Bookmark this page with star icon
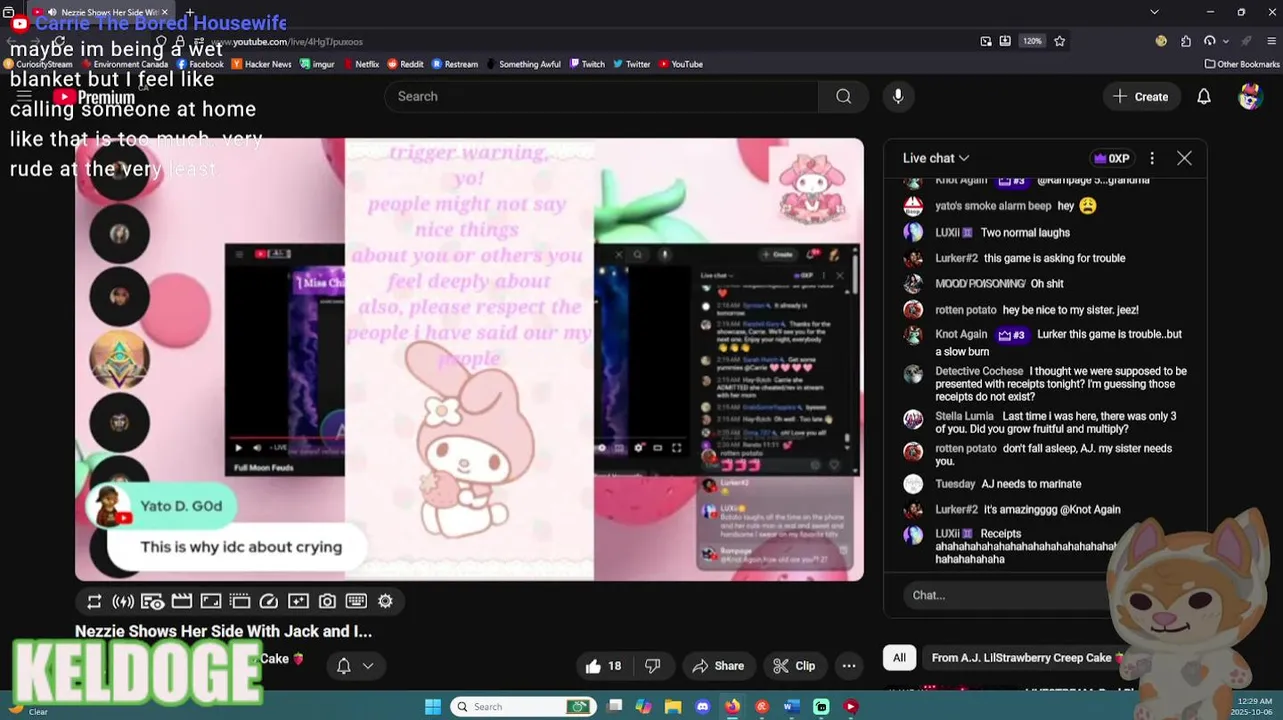This screenshot has height=720, width=1283. point(1060,41)
